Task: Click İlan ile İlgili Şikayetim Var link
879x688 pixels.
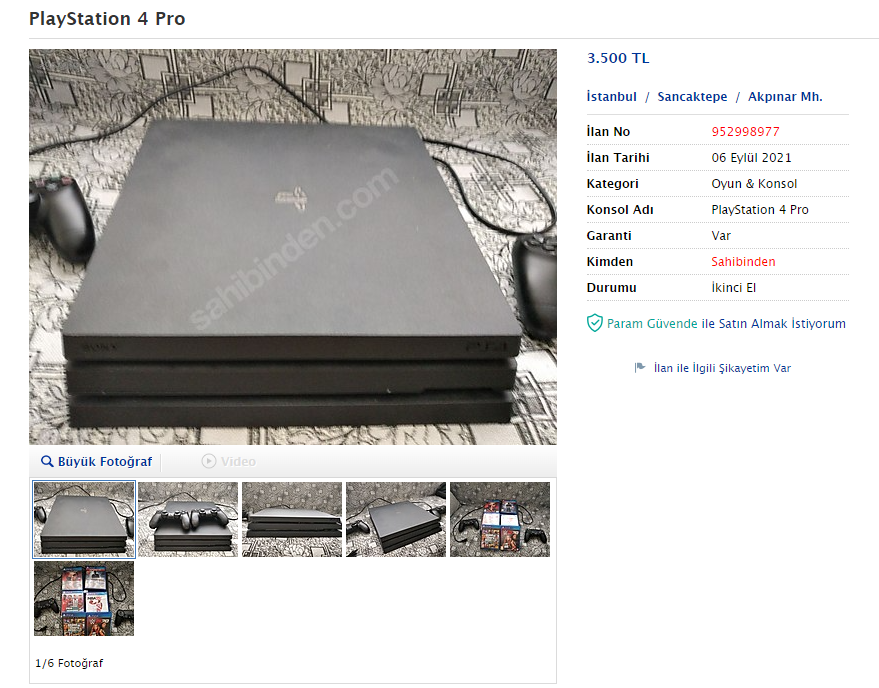Action: coord(722,368)
